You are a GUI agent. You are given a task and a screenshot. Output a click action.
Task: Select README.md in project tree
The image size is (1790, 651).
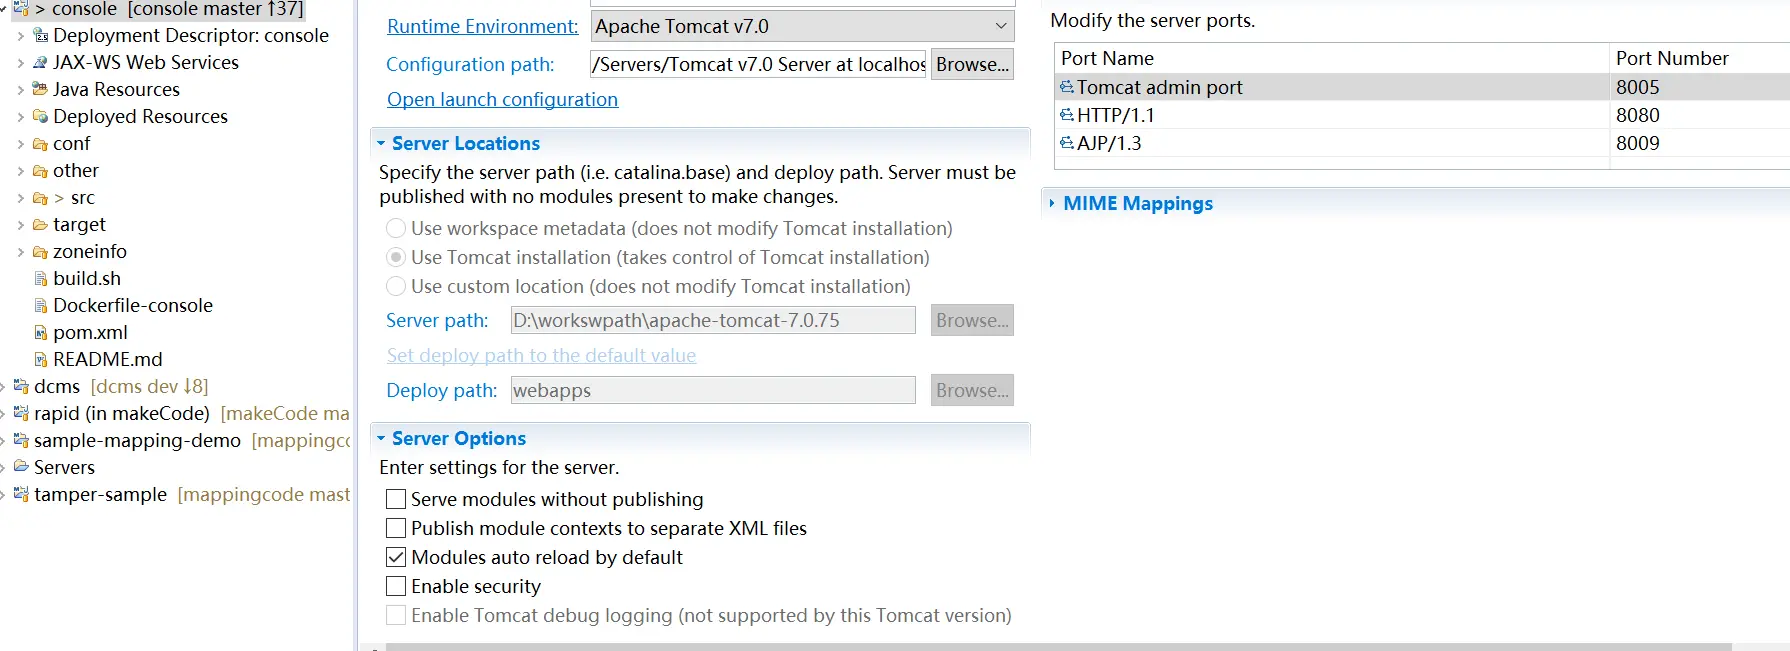point(107,359)
